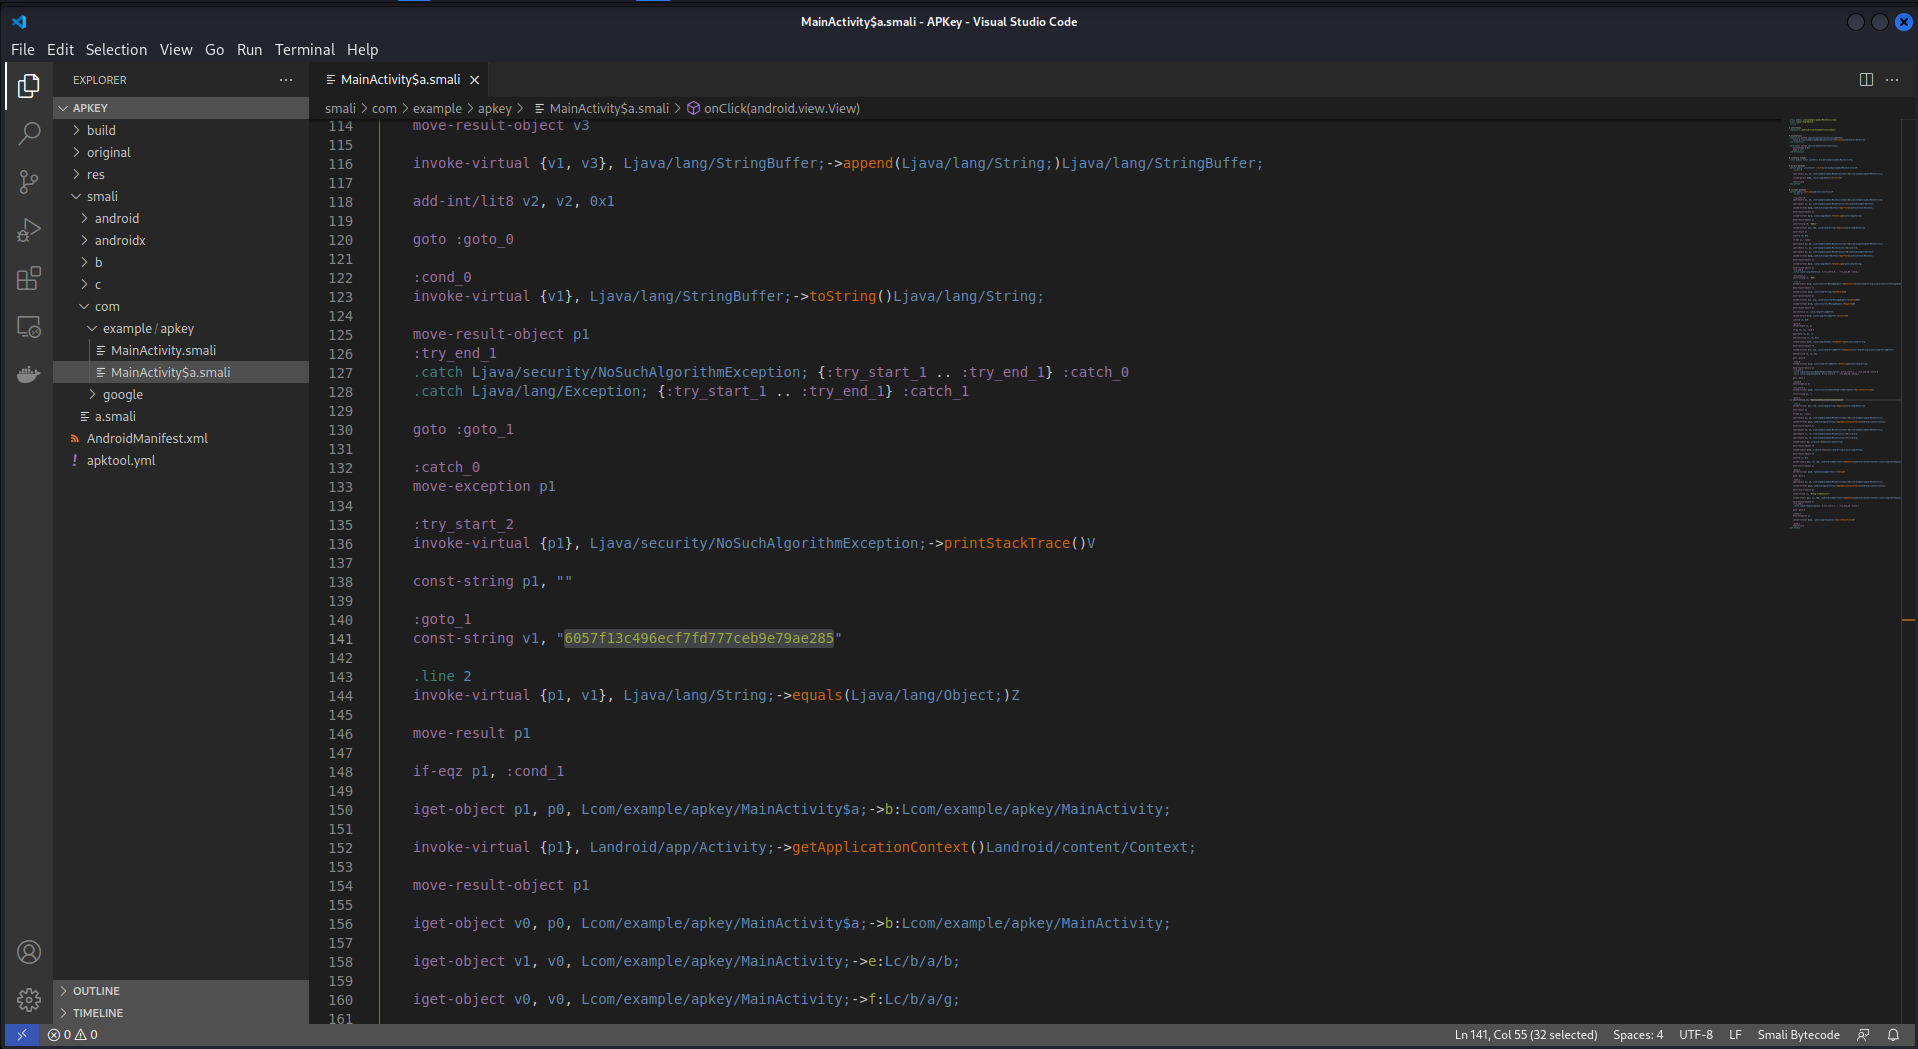Screen dimensions: 1918x1049
Task: Collapse the APKEY root folder
Action: pyautogui.click(x=181, y=108)
